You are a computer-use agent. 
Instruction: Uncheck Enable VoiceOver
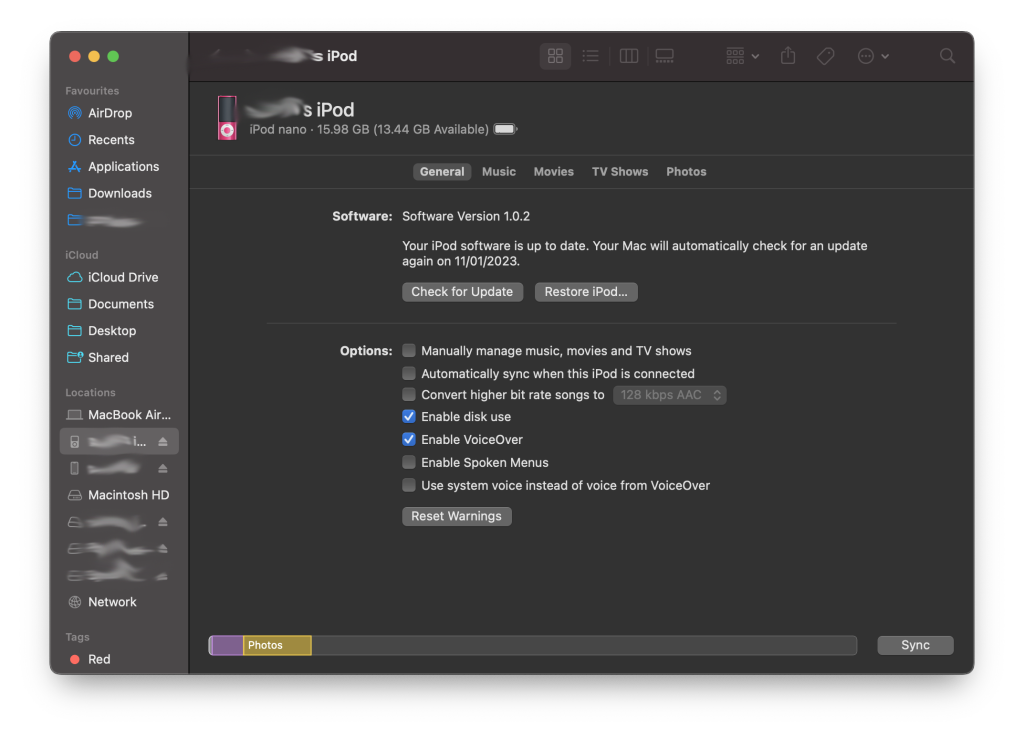pyautogui.click(x=409, y=440)
